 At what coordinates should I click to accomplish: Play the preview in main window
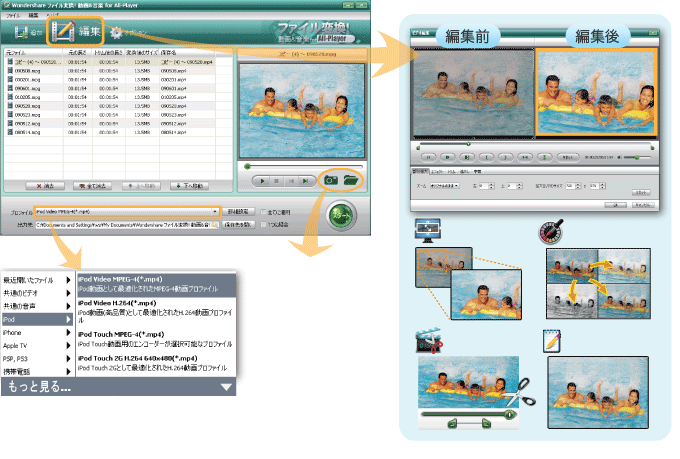(x=262, y=181)
